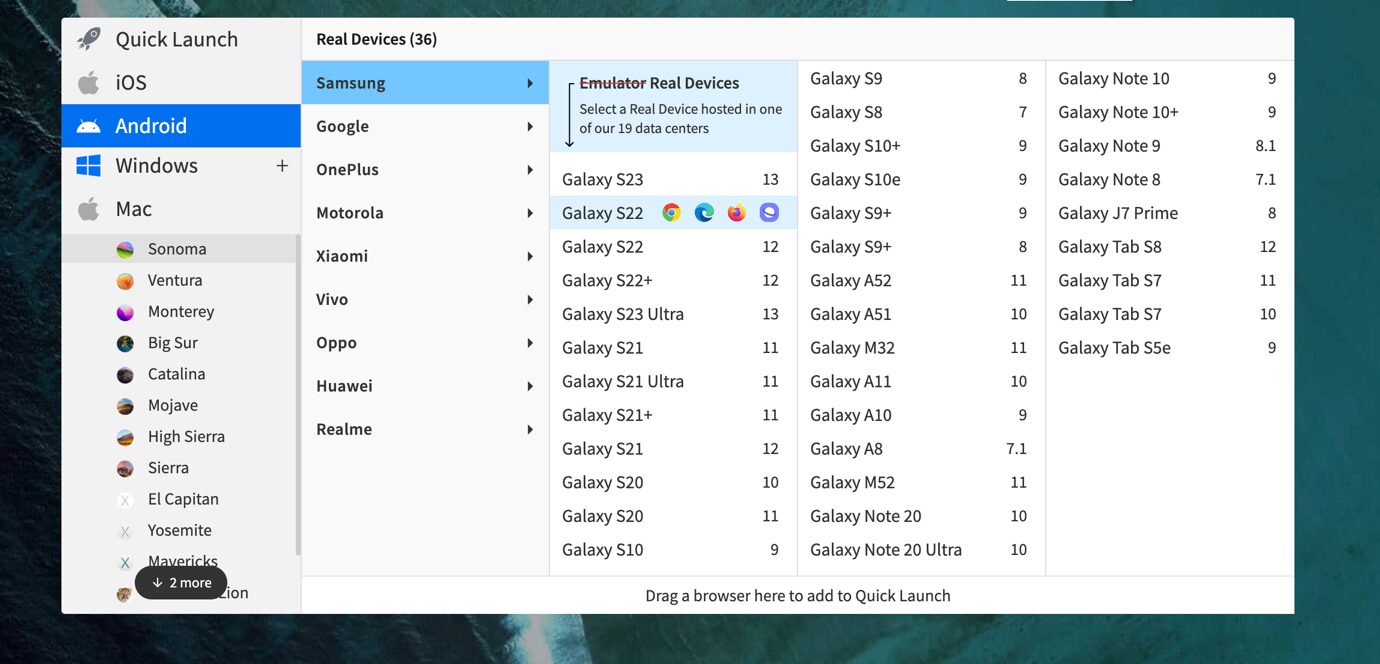Click the Quick Launch rocket icon
The image size is (1380, 664).
click(88, 38)
